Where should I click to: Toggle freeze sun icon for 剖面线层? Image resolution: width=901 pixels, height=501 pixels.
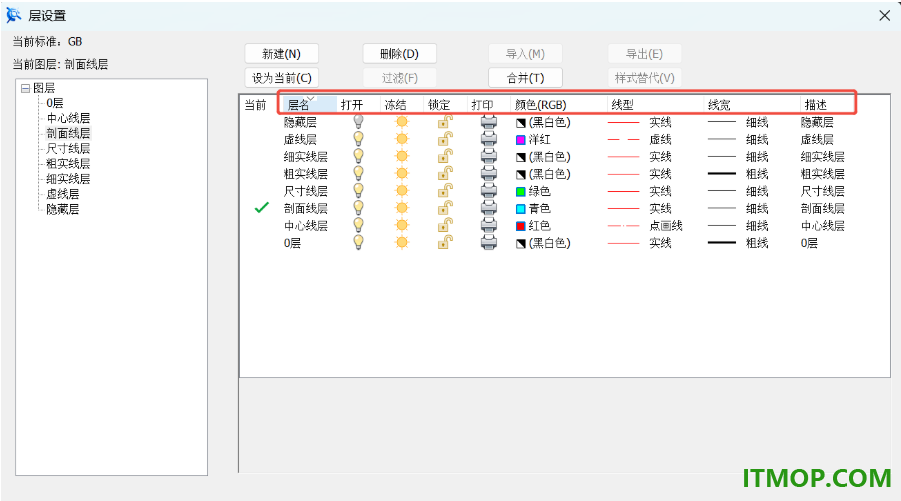pyautogui.click(x=402, y=208)
